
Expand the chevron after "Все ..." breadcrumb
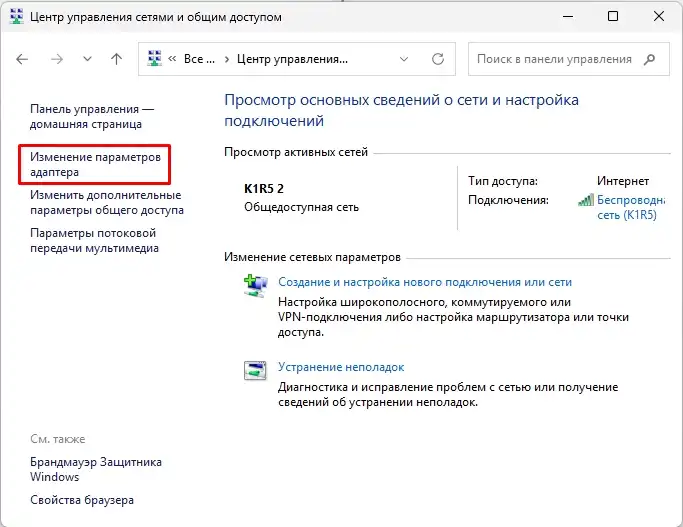(227, 59)
